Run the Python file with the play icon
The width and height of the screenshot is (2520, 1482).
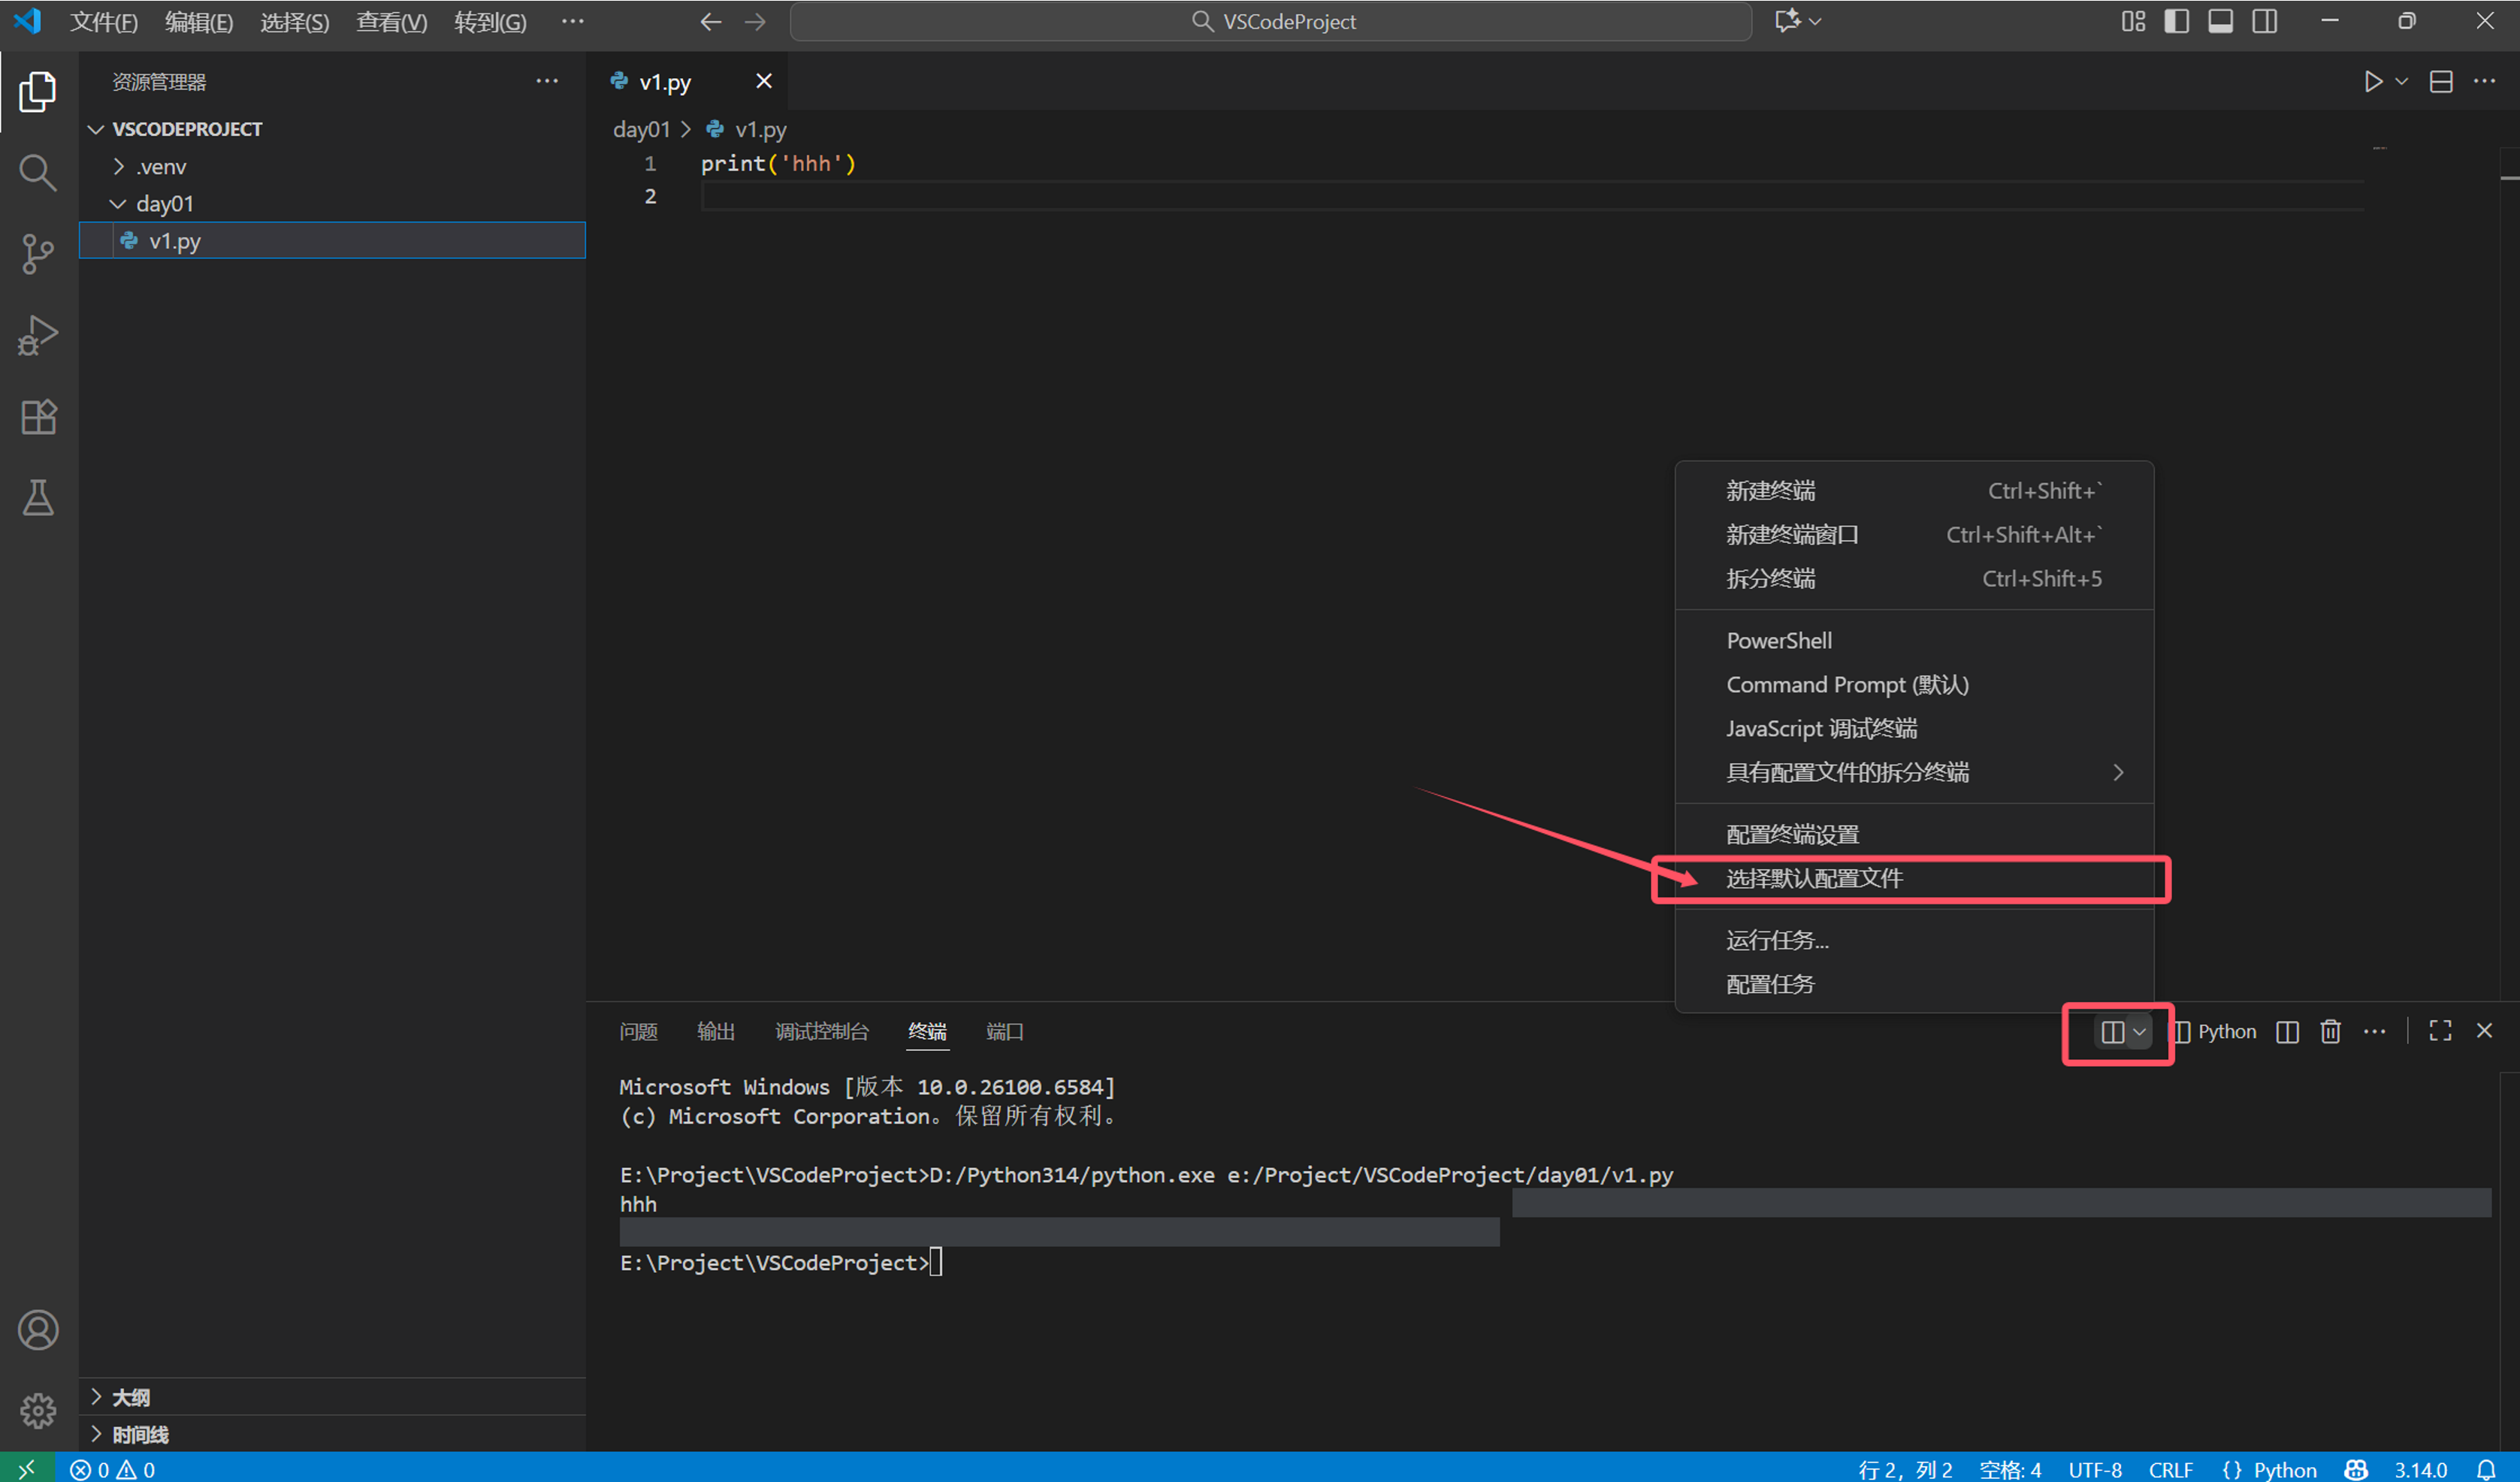tap(2373, 82)
